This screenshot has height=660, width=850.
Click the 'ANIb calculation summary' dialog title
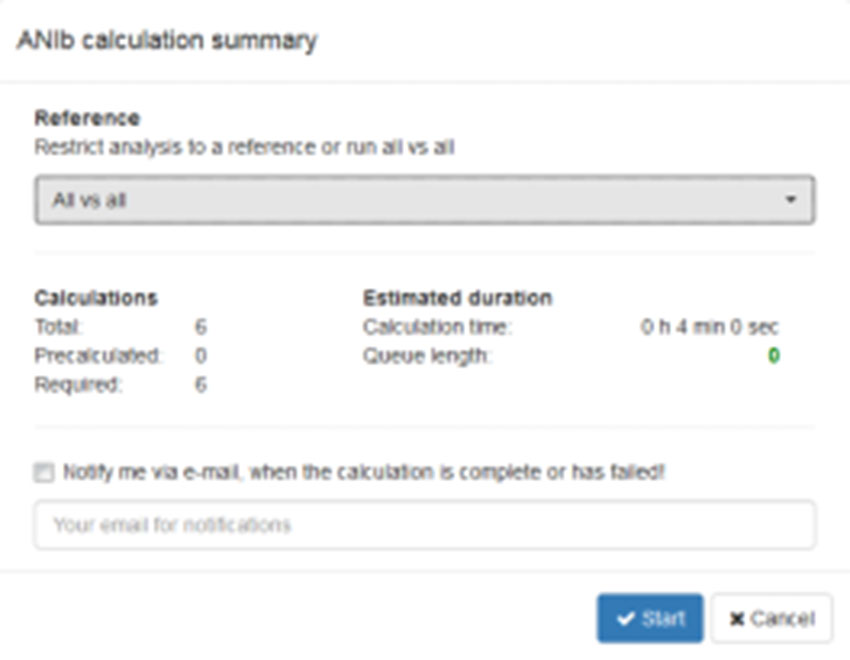(x=167, y=41)
